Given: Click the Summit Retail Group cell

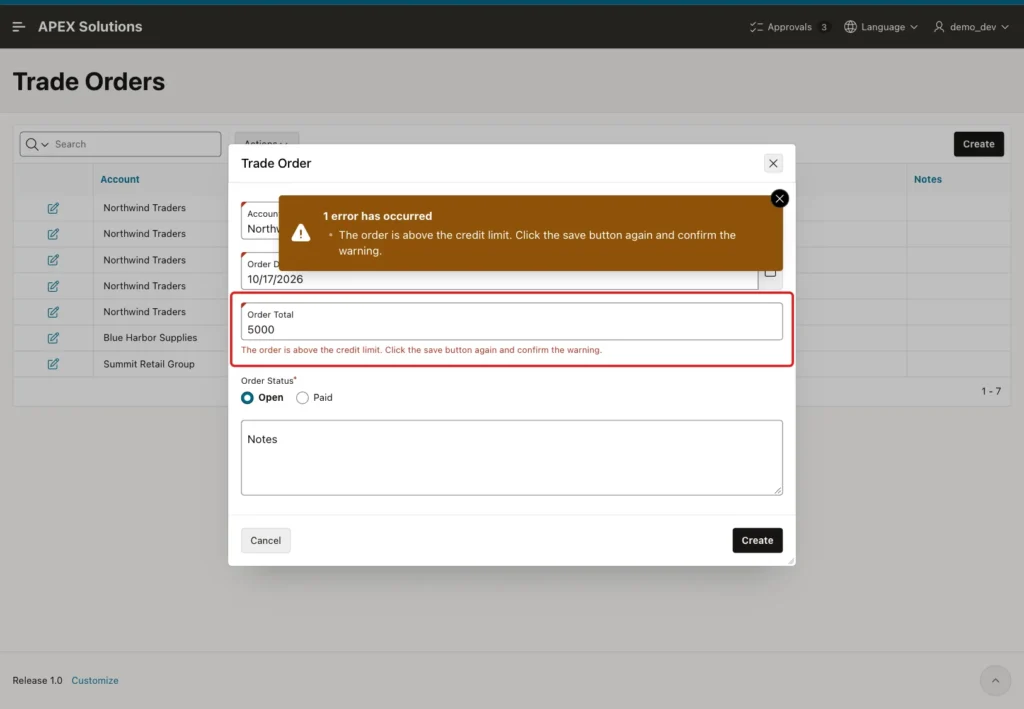Looking at the screenshot, I should pyautogui.click(x=149, y=364).
